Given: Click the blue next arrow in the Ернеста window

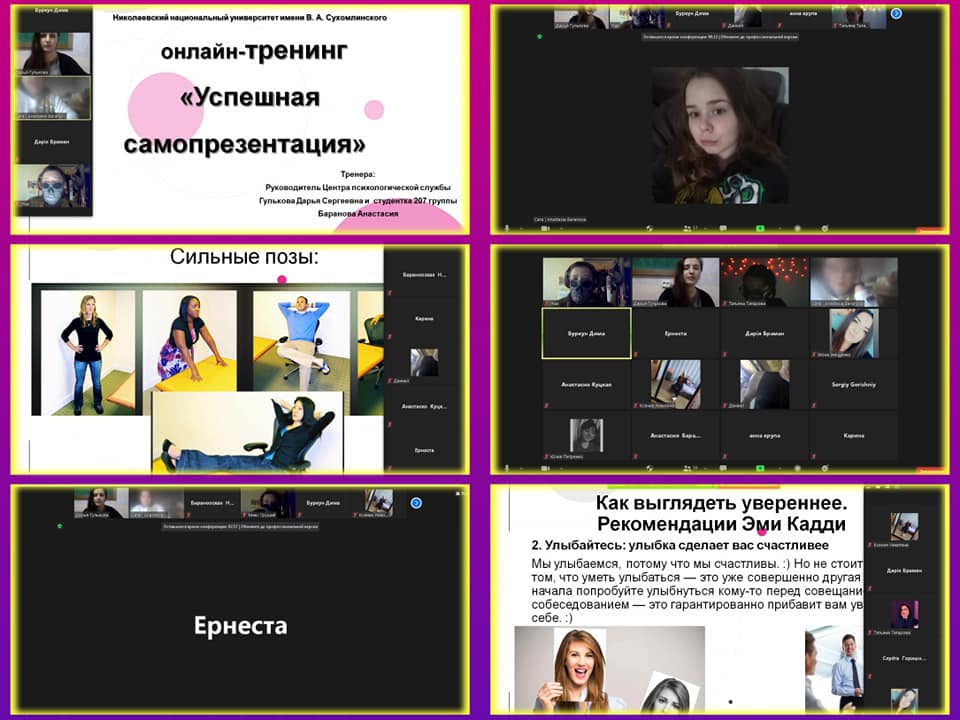Looking at the screenshot, I should coord(416,503).
